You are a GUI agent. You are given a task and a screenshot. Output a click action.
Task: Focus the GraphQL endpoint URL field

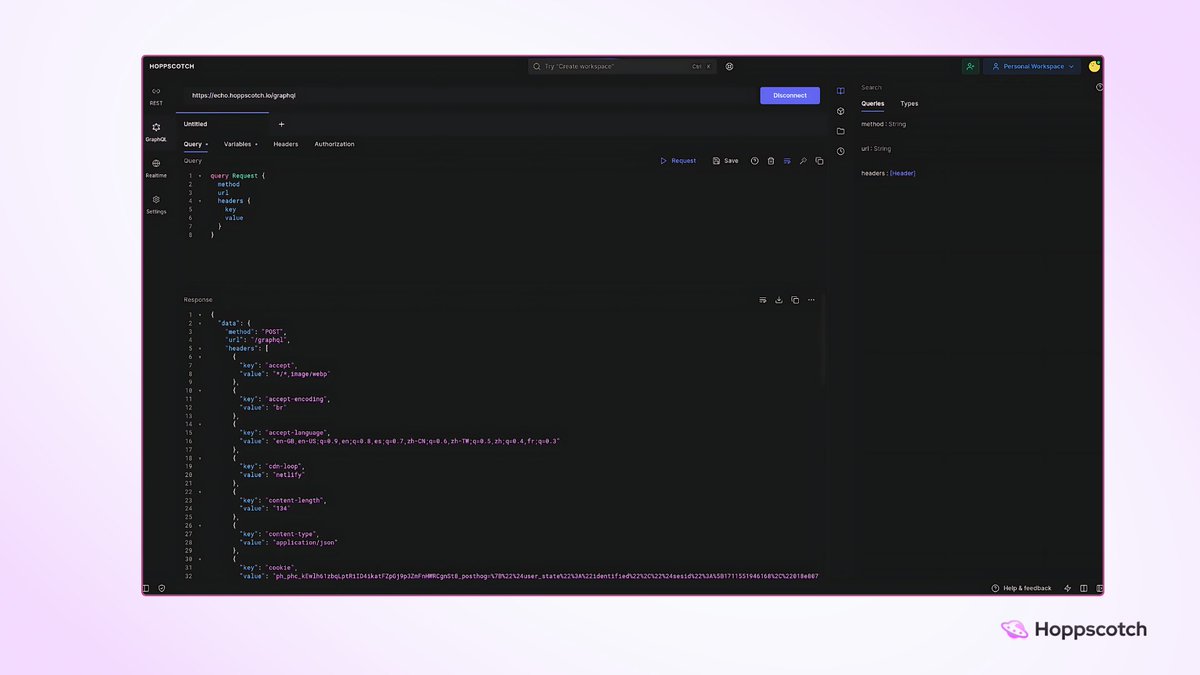point(470,95)
